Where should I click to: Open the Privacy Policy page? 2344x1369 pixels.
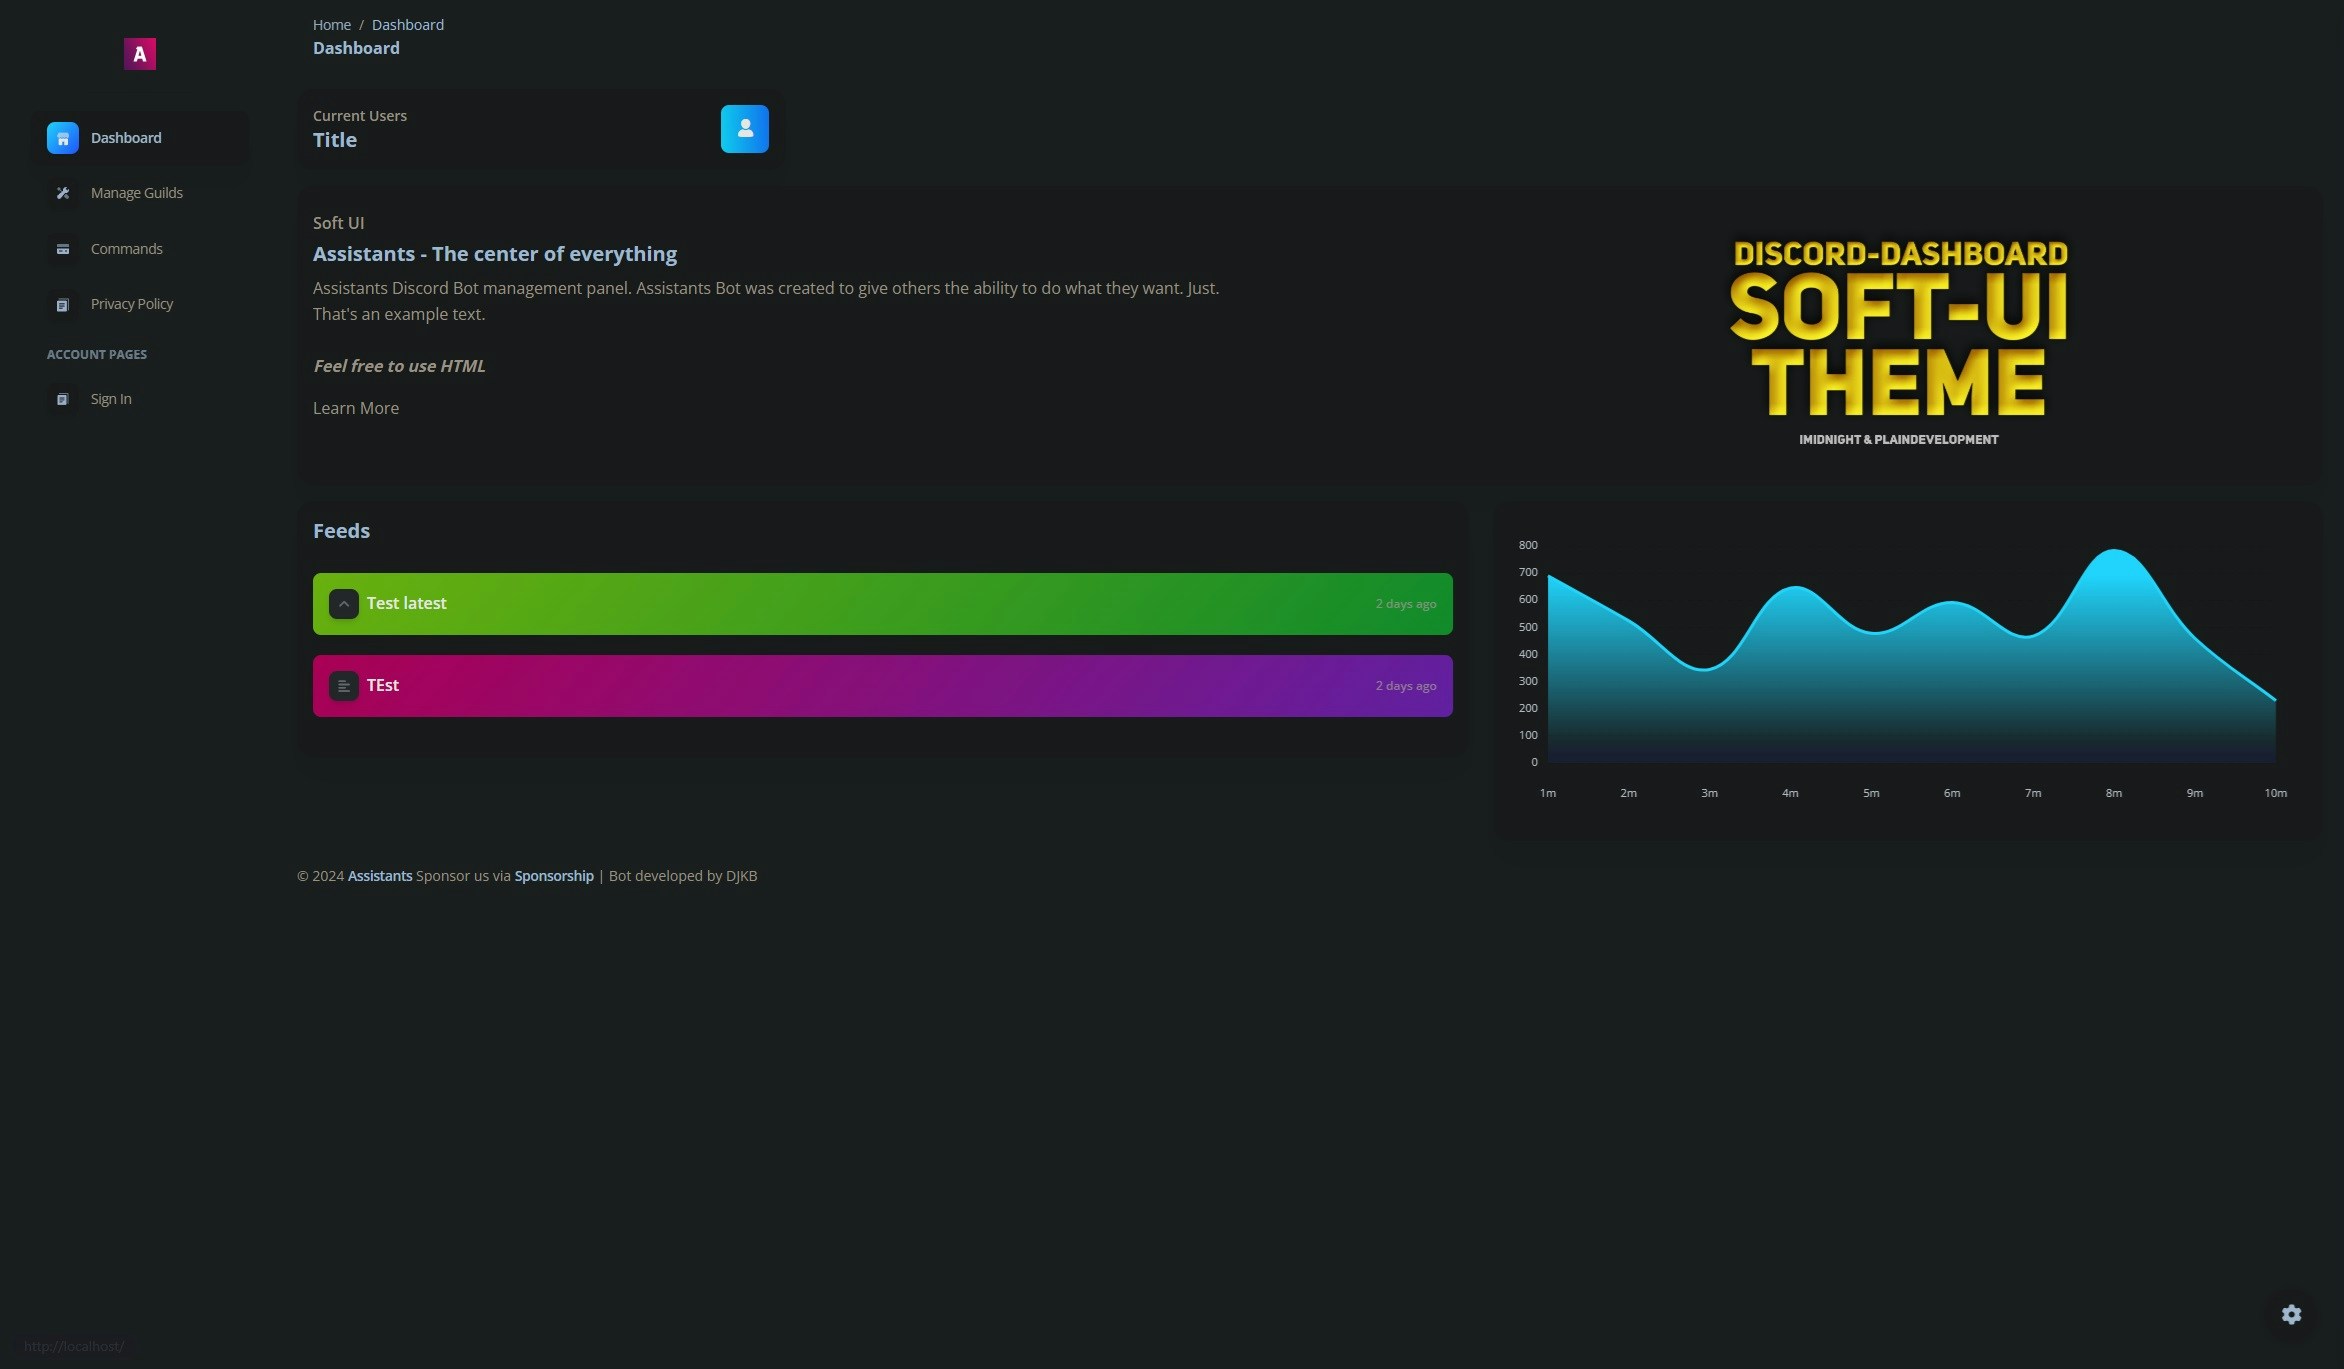pyautogui.click(x=131, y=304)
